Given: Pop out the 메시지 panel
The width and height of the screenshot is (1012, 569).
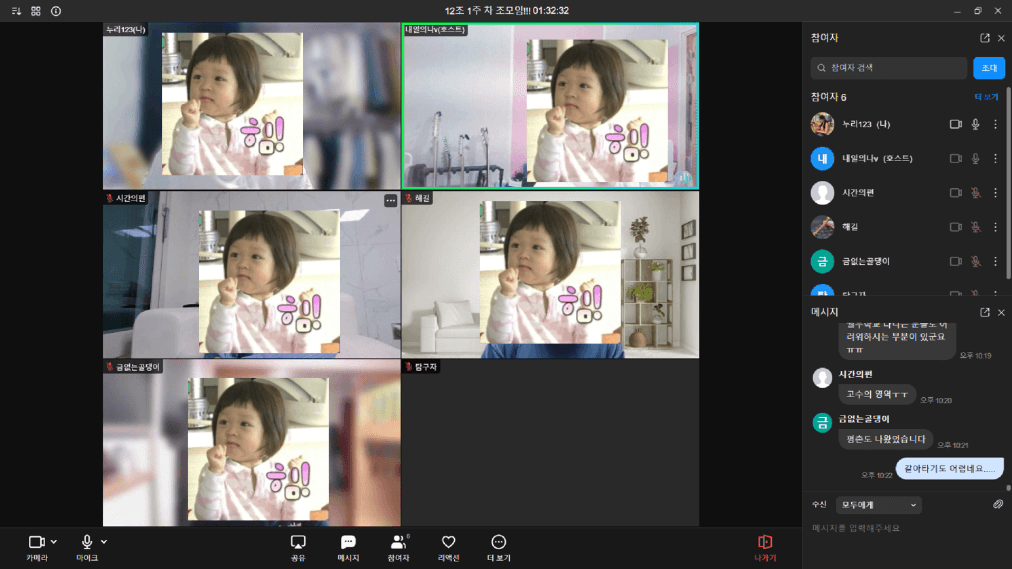Looking at the screenshot, I should pos(984,312).
